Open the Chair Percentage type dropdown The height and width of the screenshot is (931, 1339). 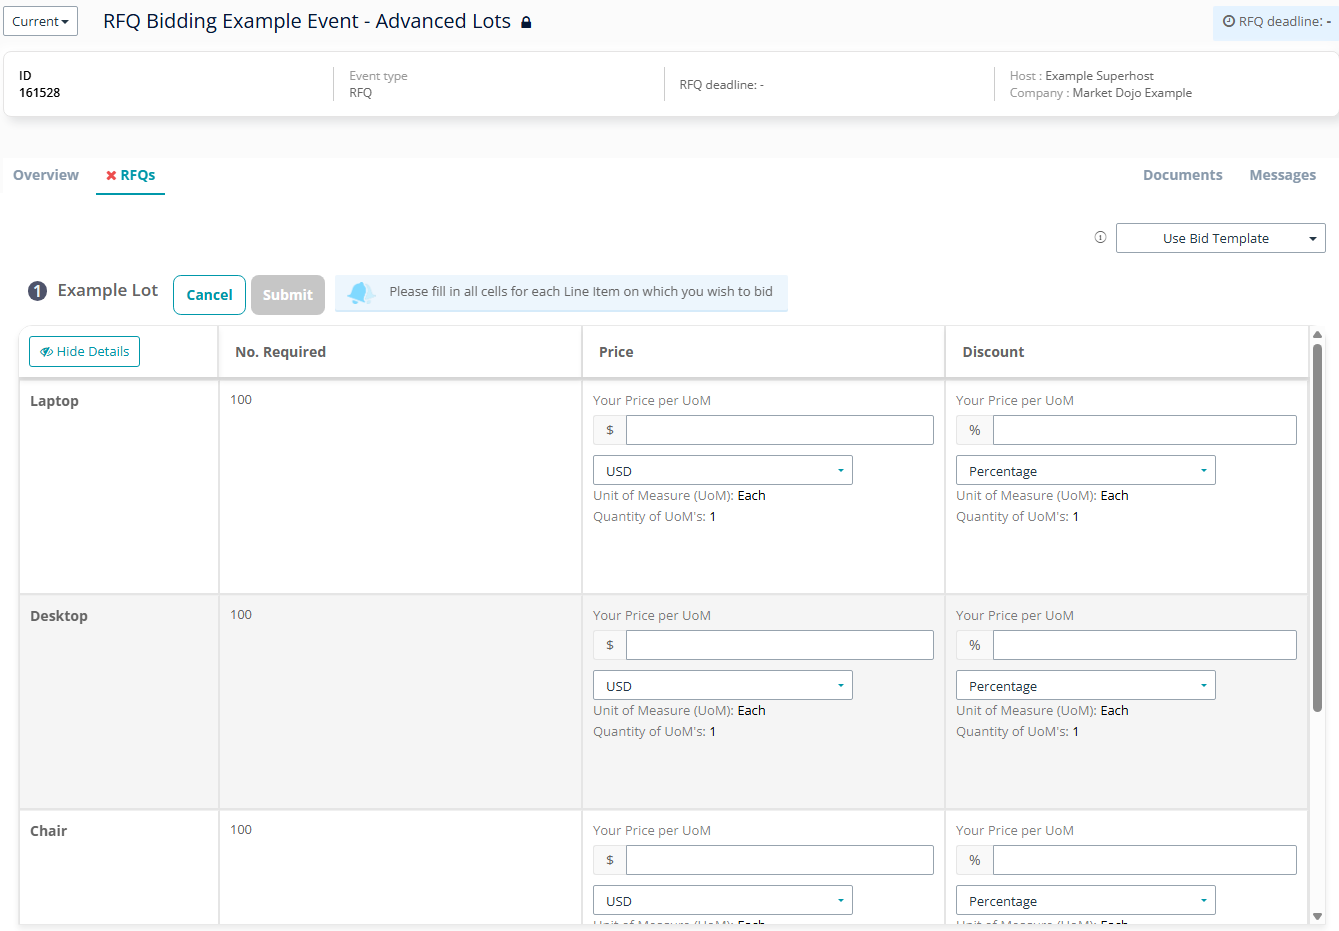(1086, 900)
